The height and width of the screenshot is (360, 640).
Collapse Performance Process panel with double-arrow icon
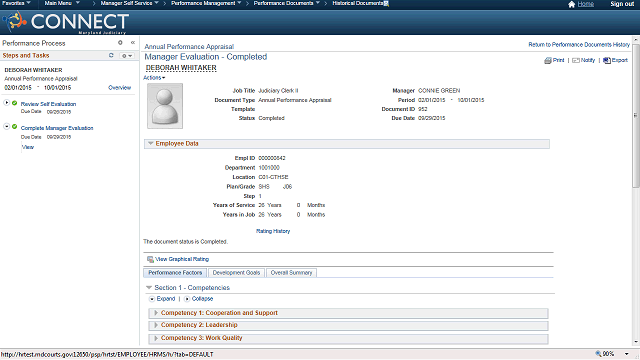click(x=133, y=42)
